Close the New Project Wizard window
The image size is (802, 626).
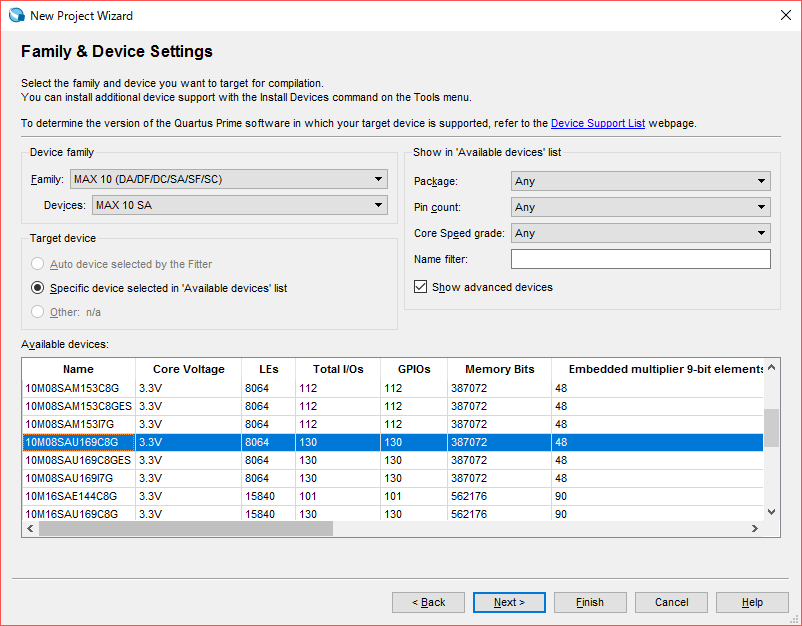[785, 15]
